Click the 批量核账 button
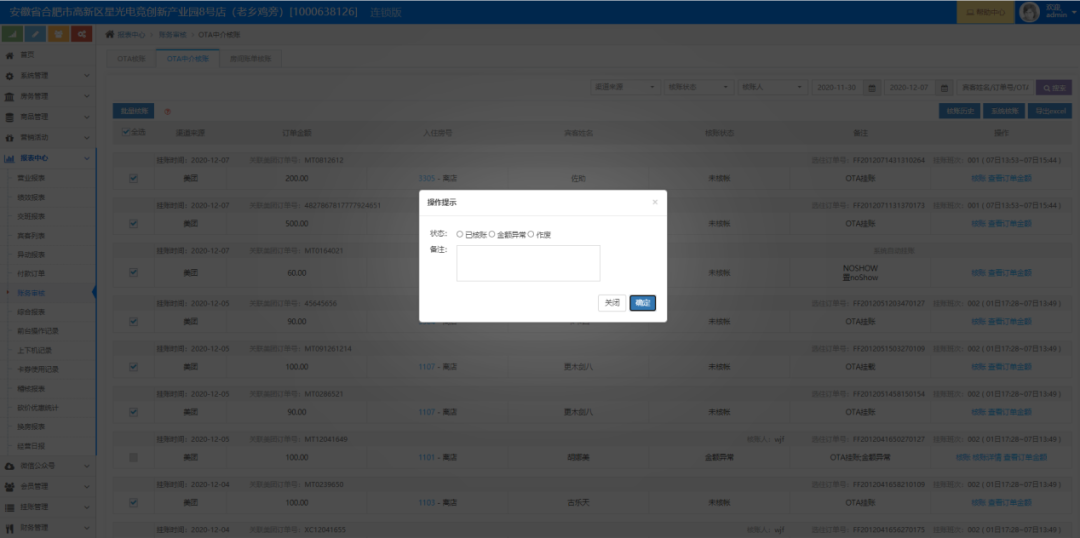This screenshot has width=1080, height=538. pos(134,111)
